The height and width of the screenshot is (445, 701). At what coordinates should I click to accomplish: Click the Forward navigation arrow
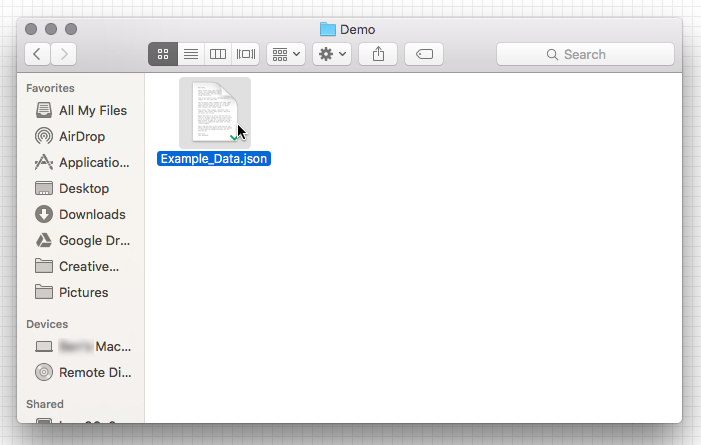point(64,54)
